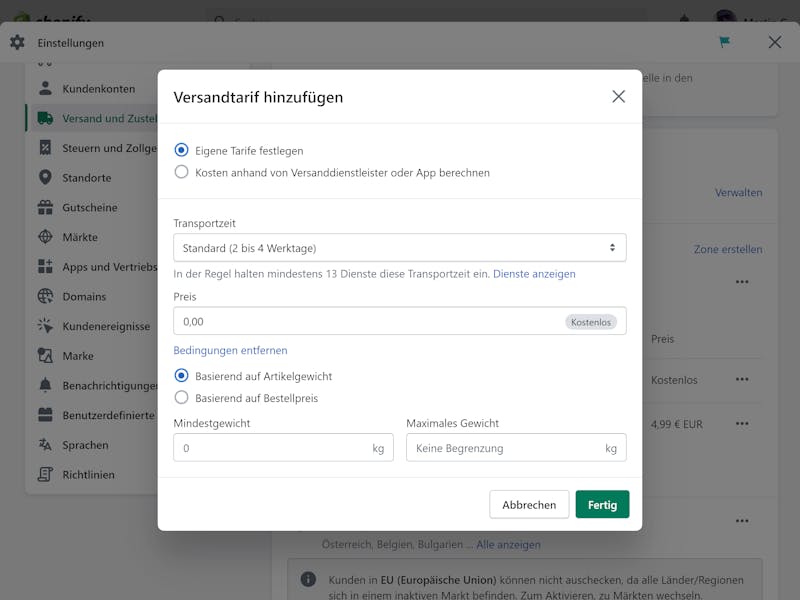The image size is (800, 600).
Task: Click the Benutzerdefinierte Daten drawer icon
Action: tap(45, 415)
